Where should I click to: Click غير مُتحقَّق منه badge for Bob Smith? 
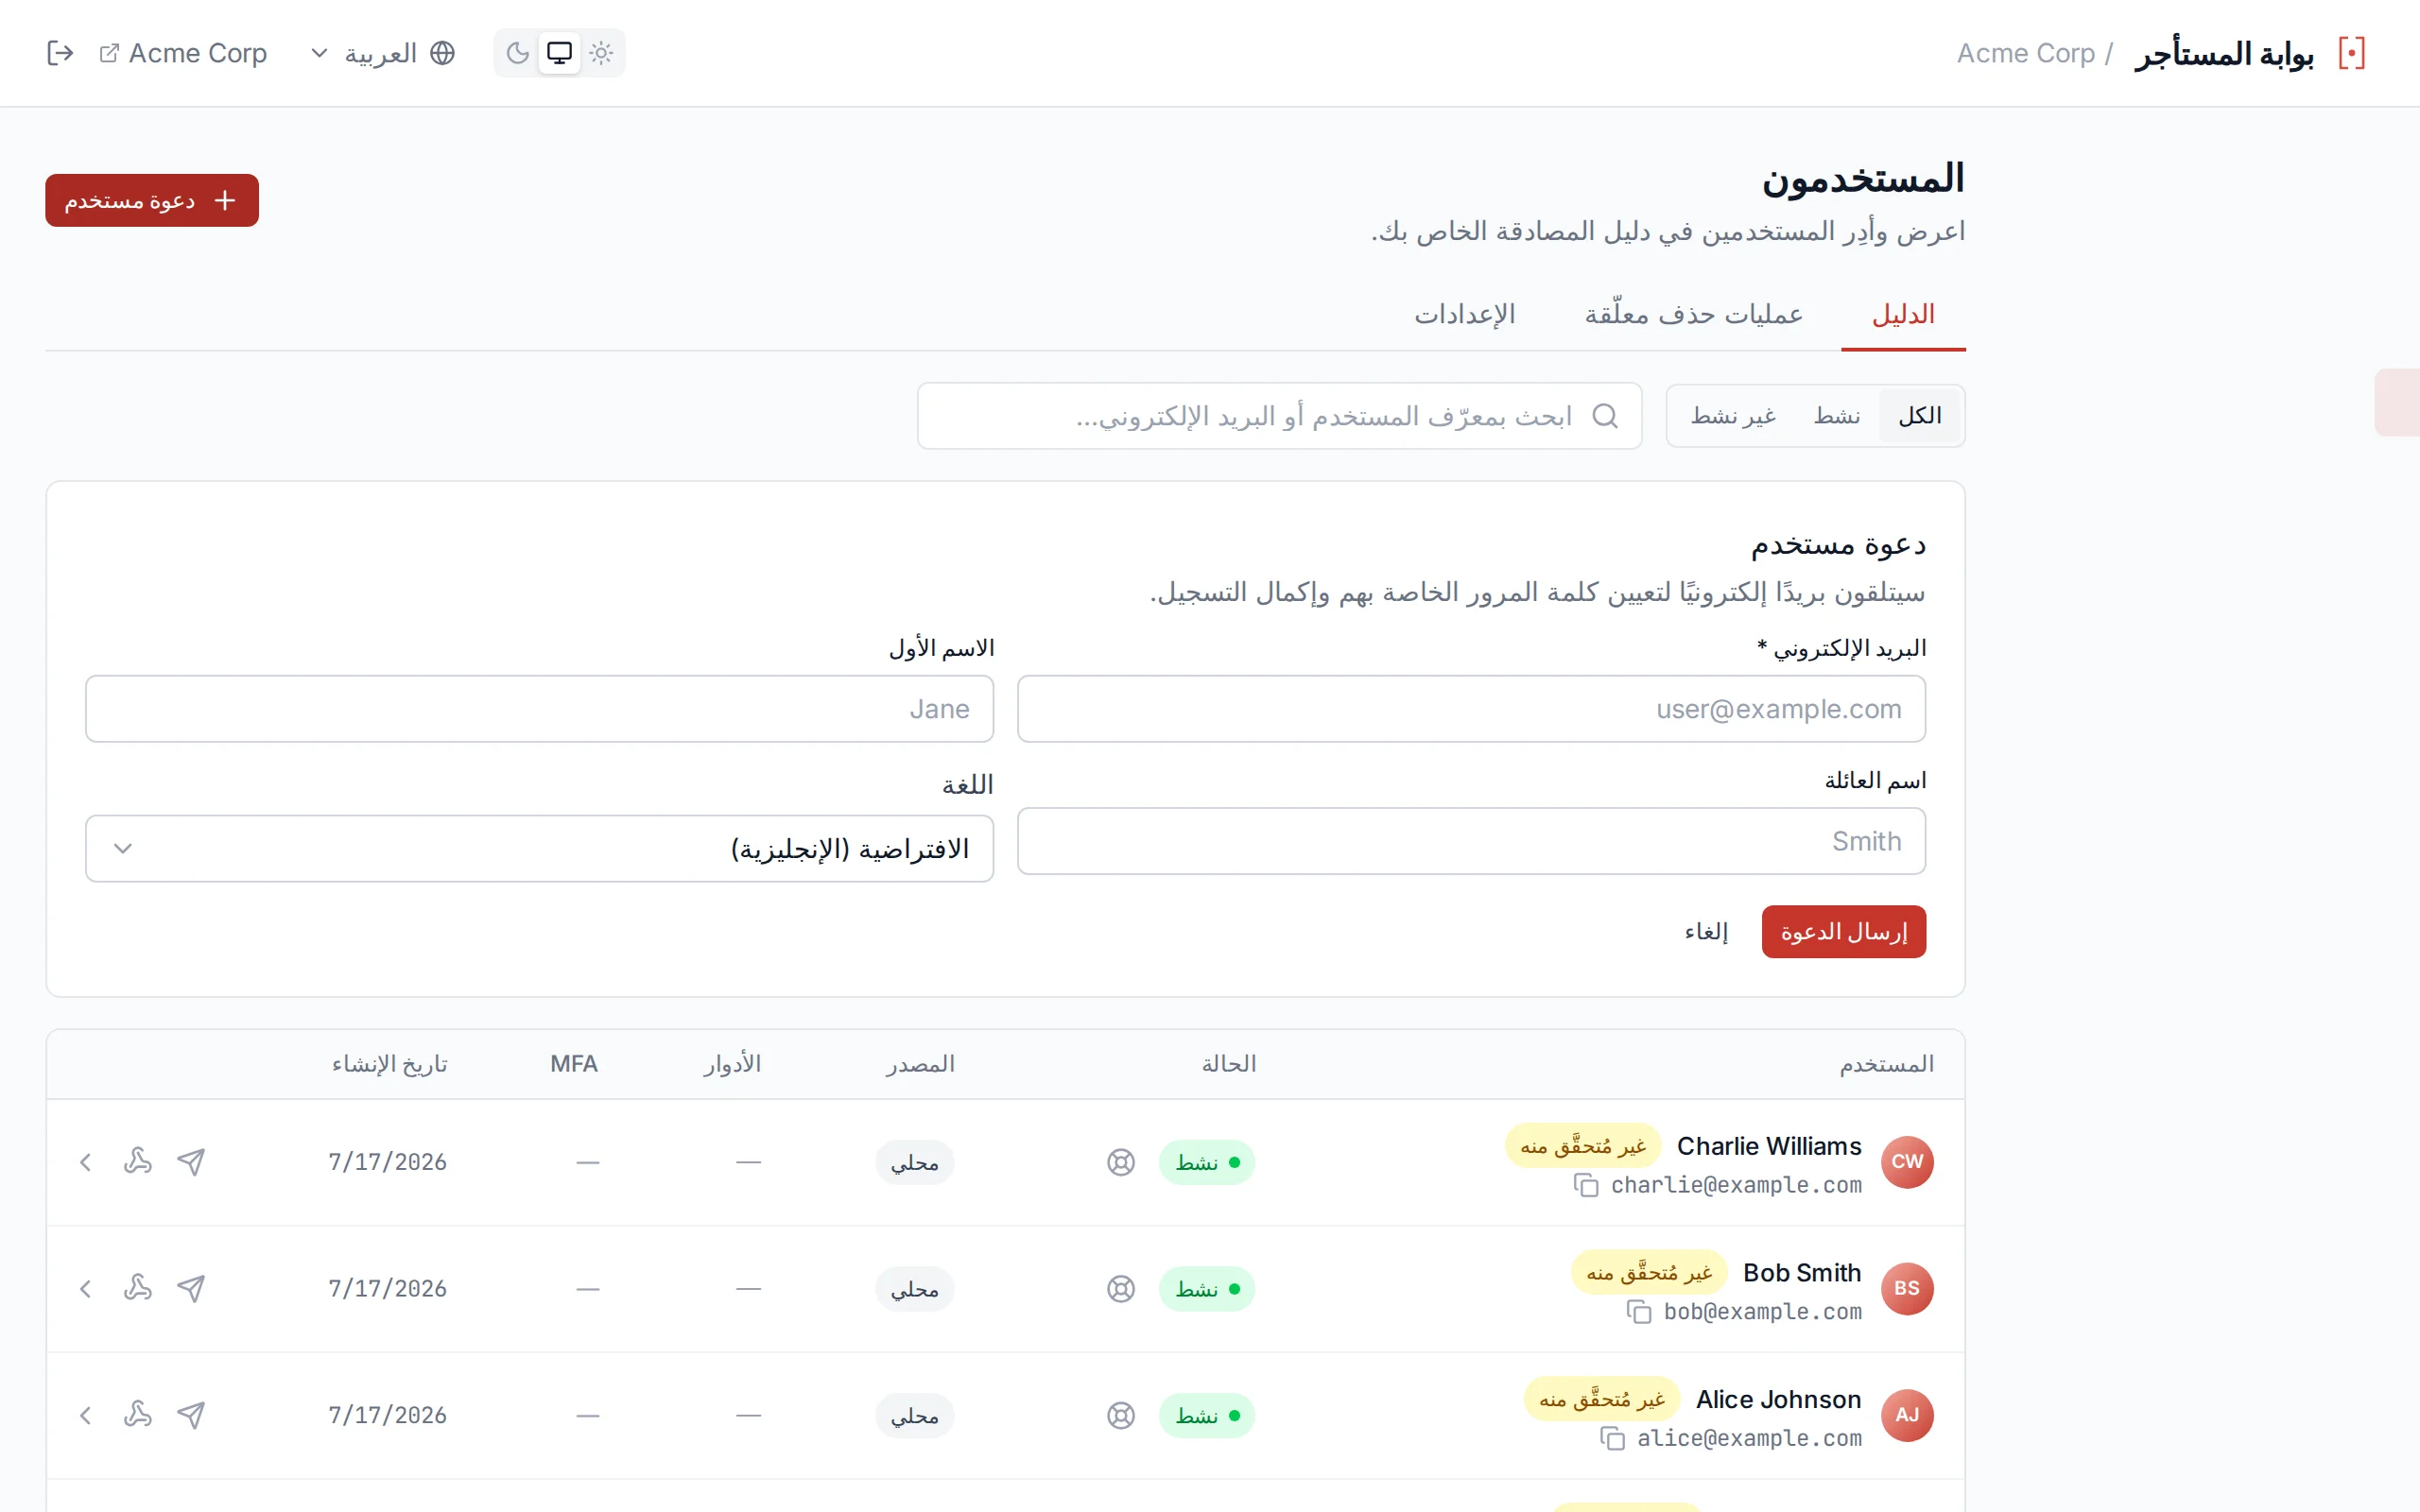(1649, 1273)
